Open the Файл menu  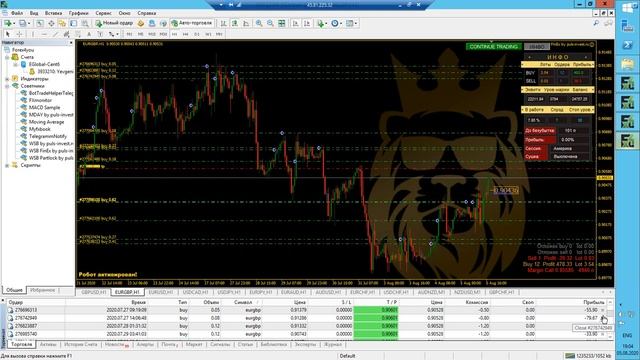17,13
